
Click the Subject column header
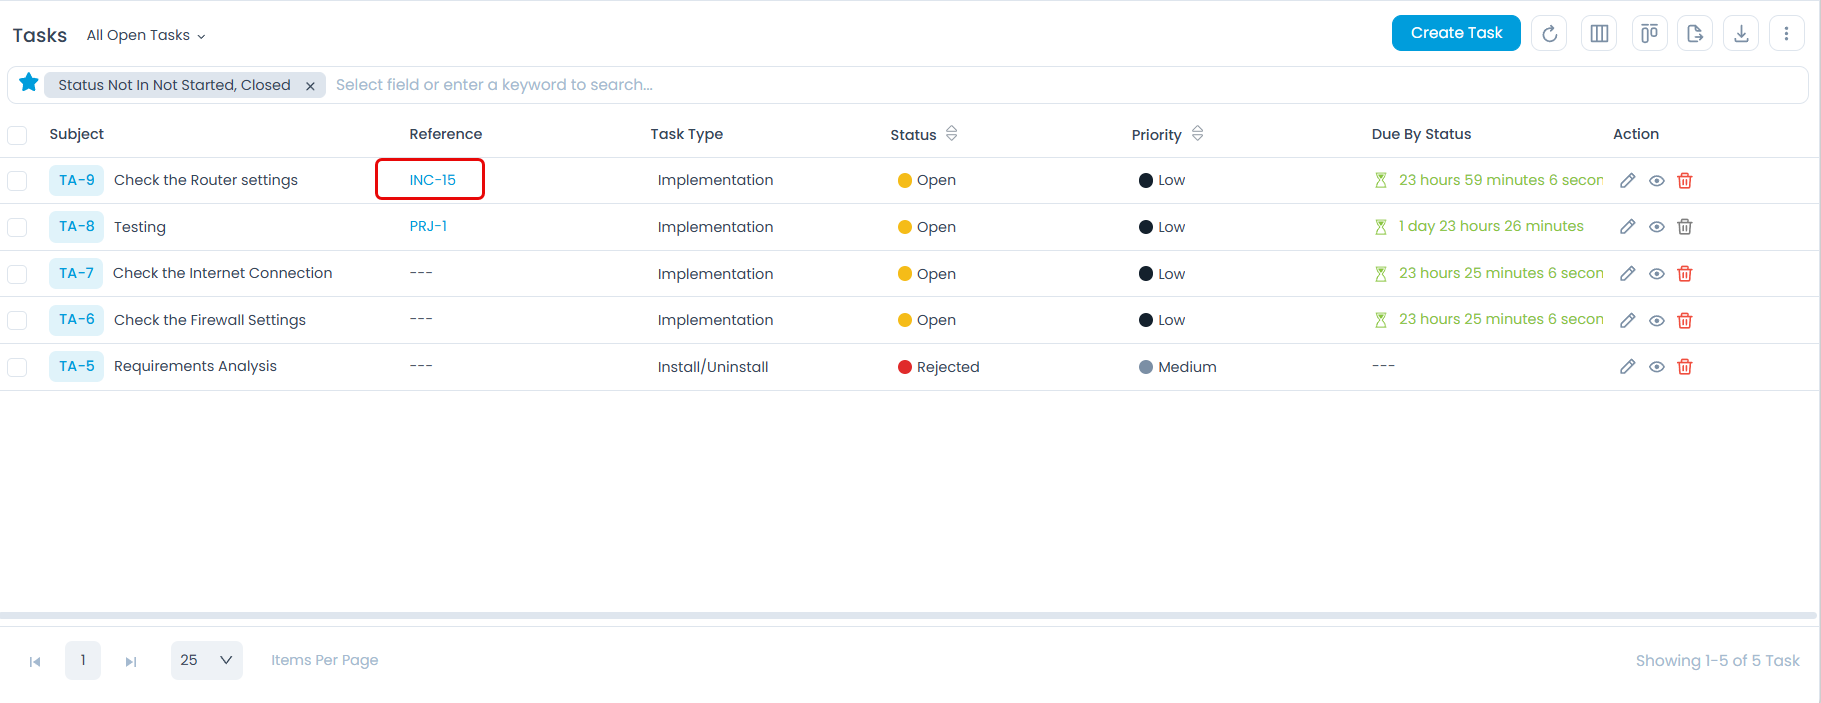[x=76, y=134]
